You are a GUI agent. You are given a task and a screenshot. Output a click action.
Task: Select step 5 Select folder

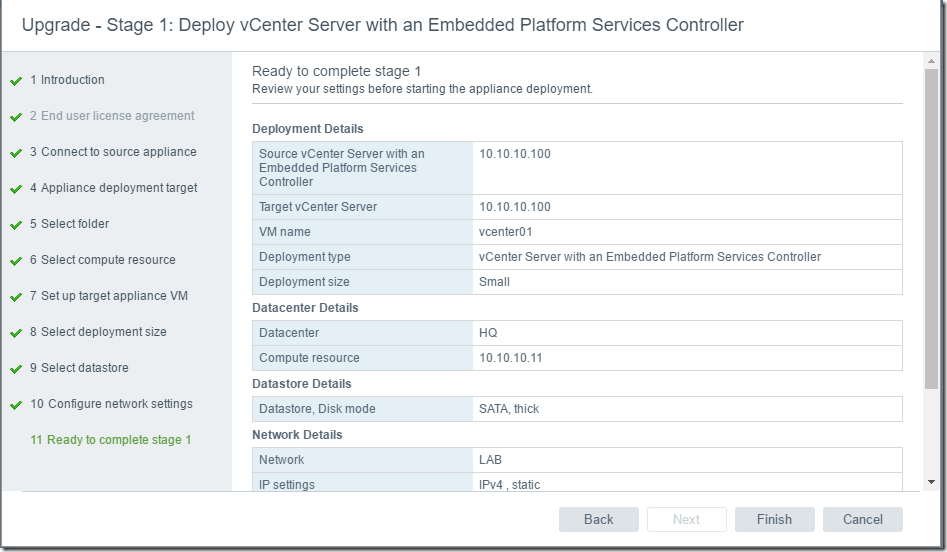tap(69, 223)
